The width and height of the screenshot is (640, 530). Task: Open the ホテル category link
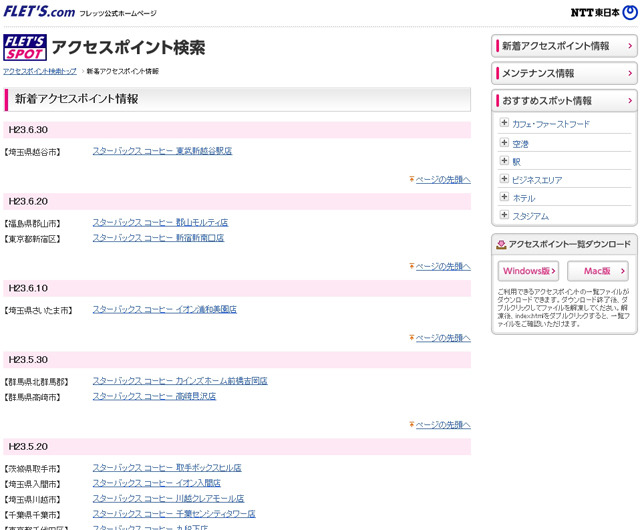pyautogui.click(x=524, y=198)
